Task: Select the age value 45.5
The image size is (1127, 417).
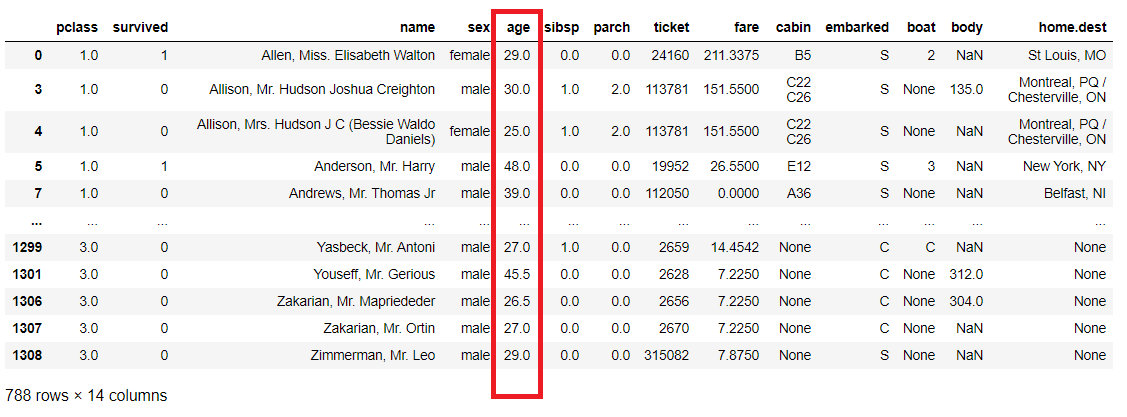Action: pyautogui.click(x=517, y=274)
